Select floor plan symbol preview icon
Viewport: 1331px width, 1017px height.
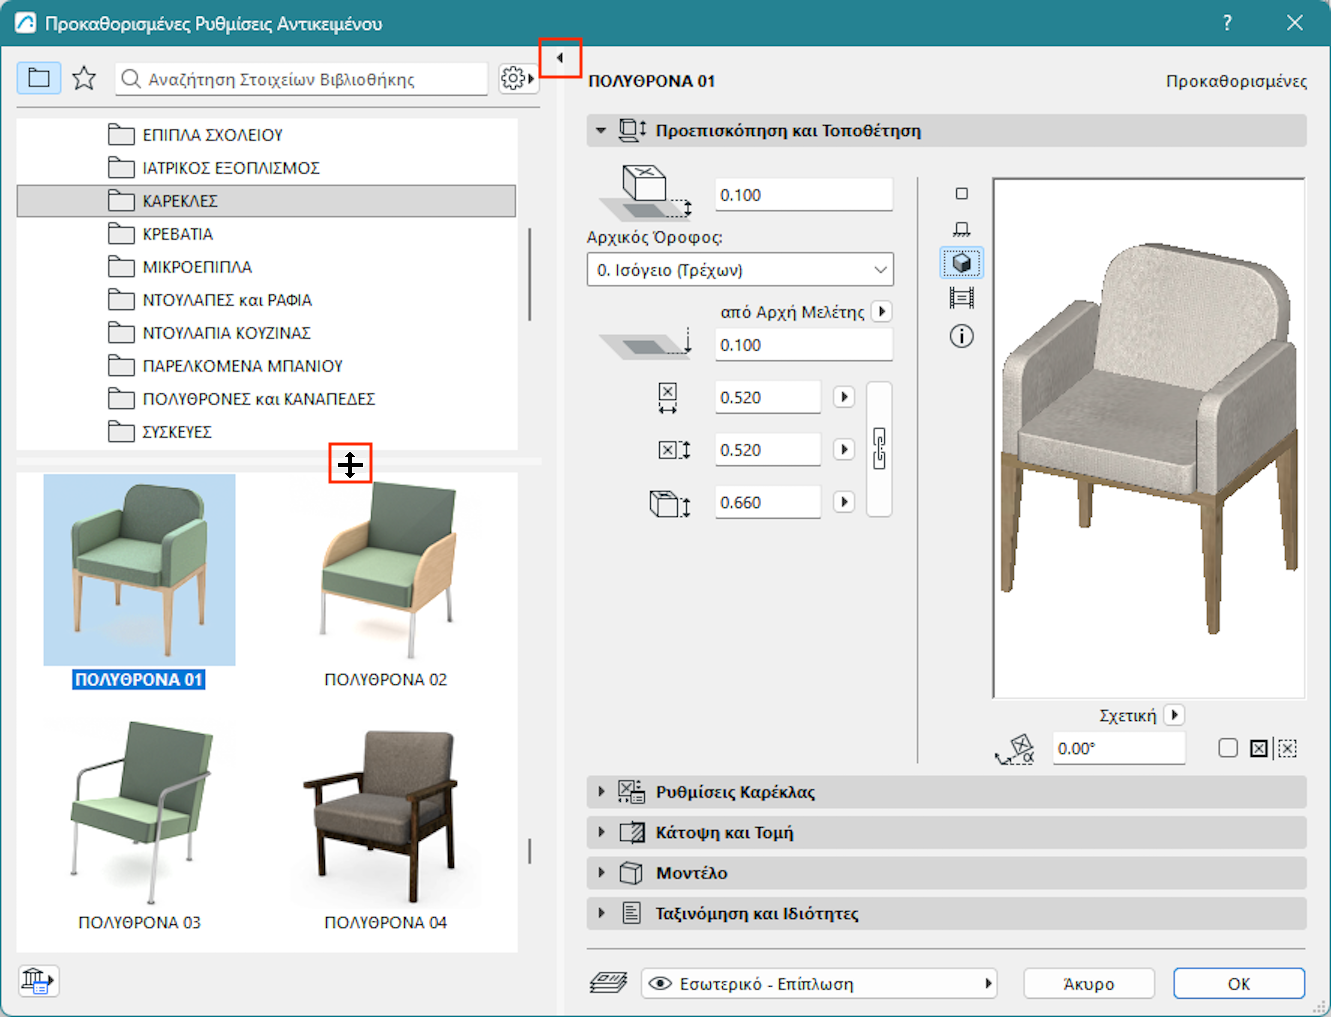click(961, 194)
